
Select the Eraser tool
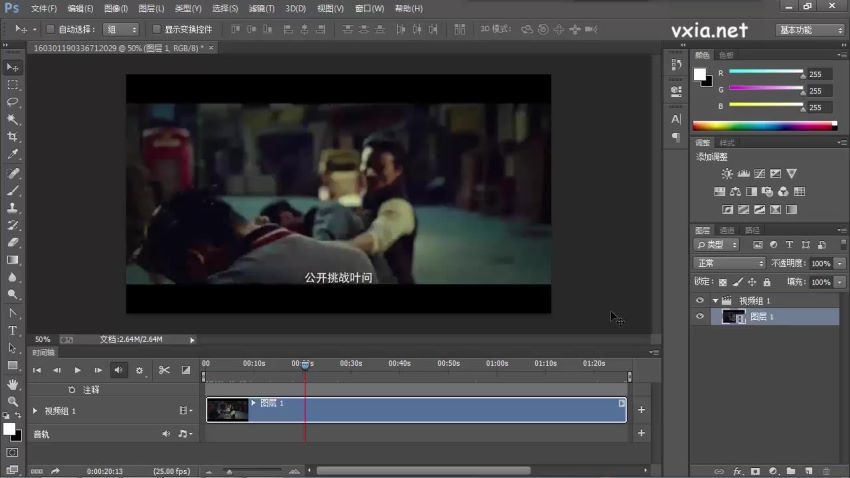(x=12, y=242)
